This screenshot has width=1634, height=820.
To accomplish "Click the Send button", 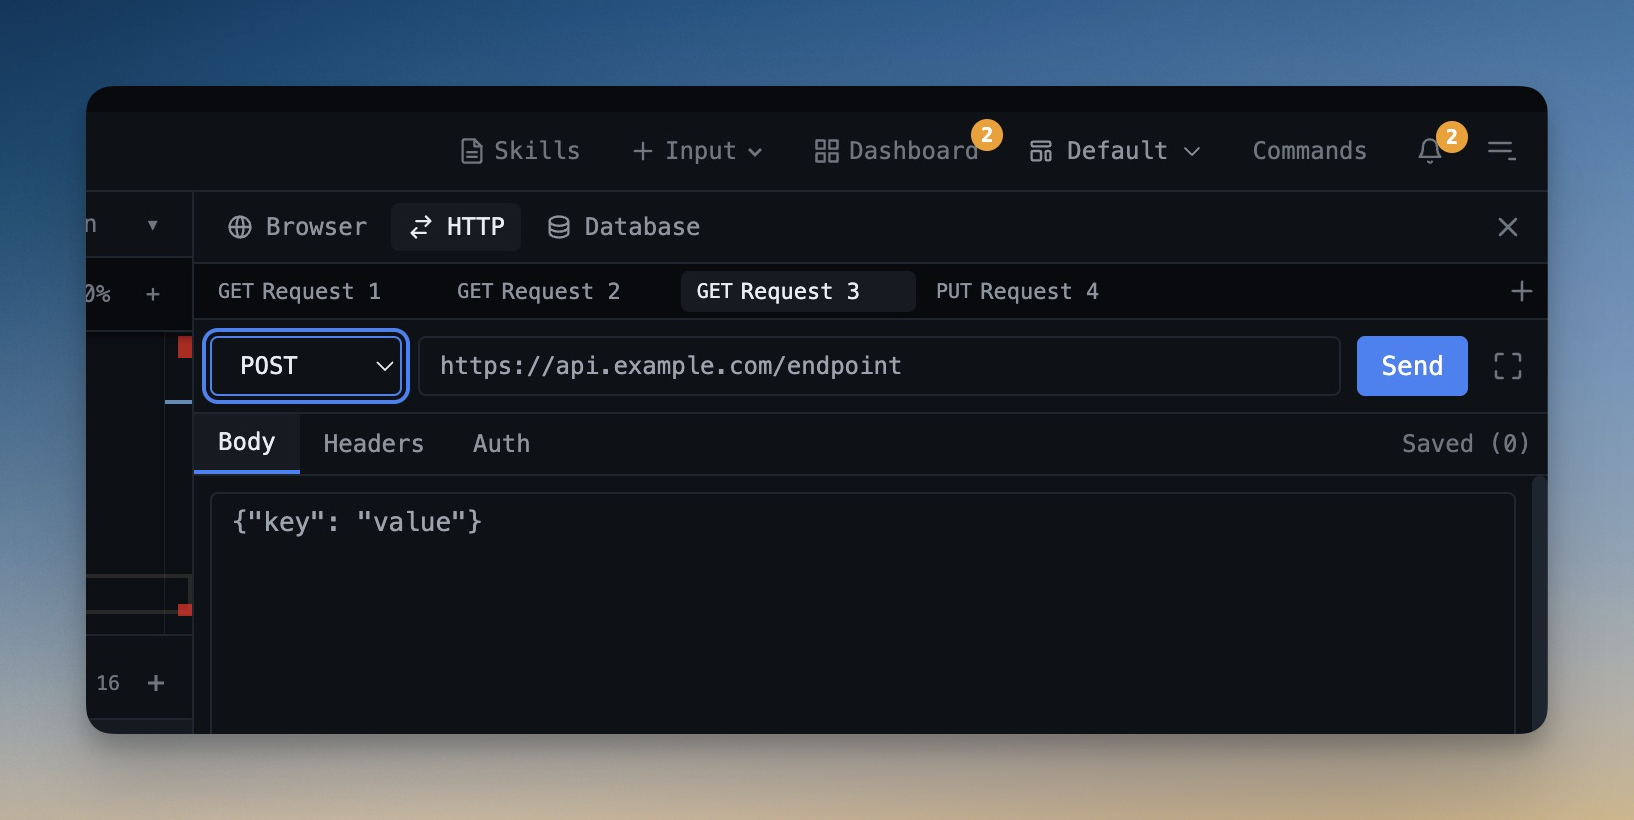I will pos(1411,366).
